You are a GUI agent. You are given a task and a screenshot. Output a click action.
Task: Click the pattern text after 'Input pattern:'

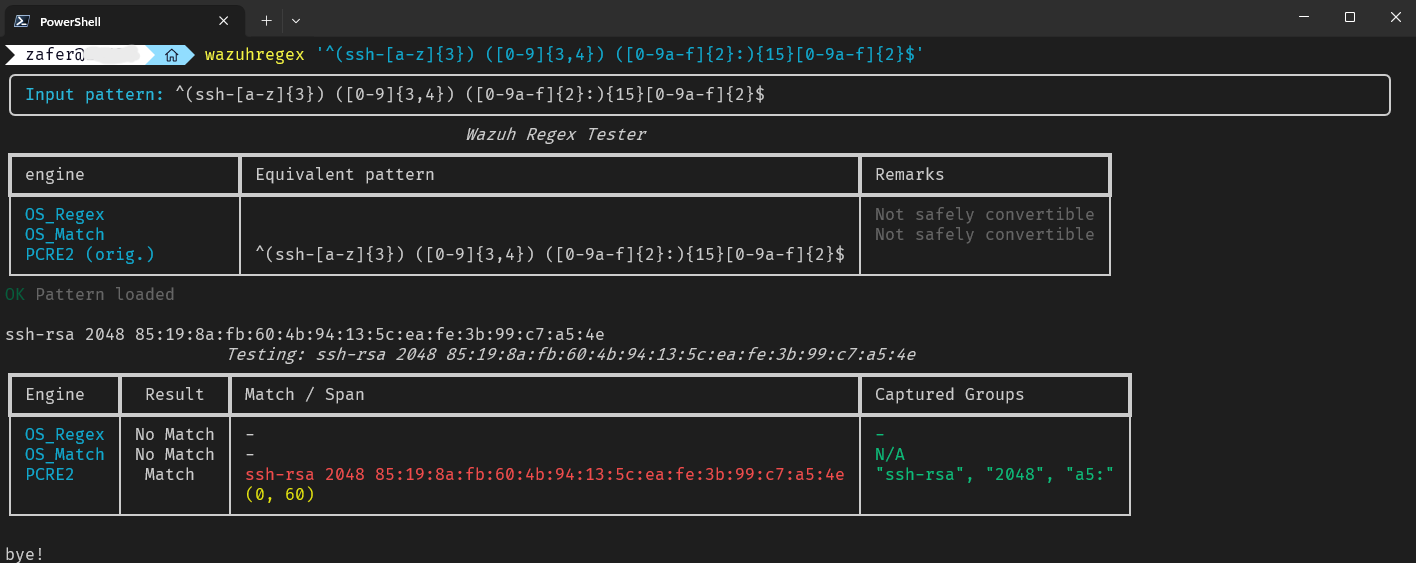click(x=470, y=95)
